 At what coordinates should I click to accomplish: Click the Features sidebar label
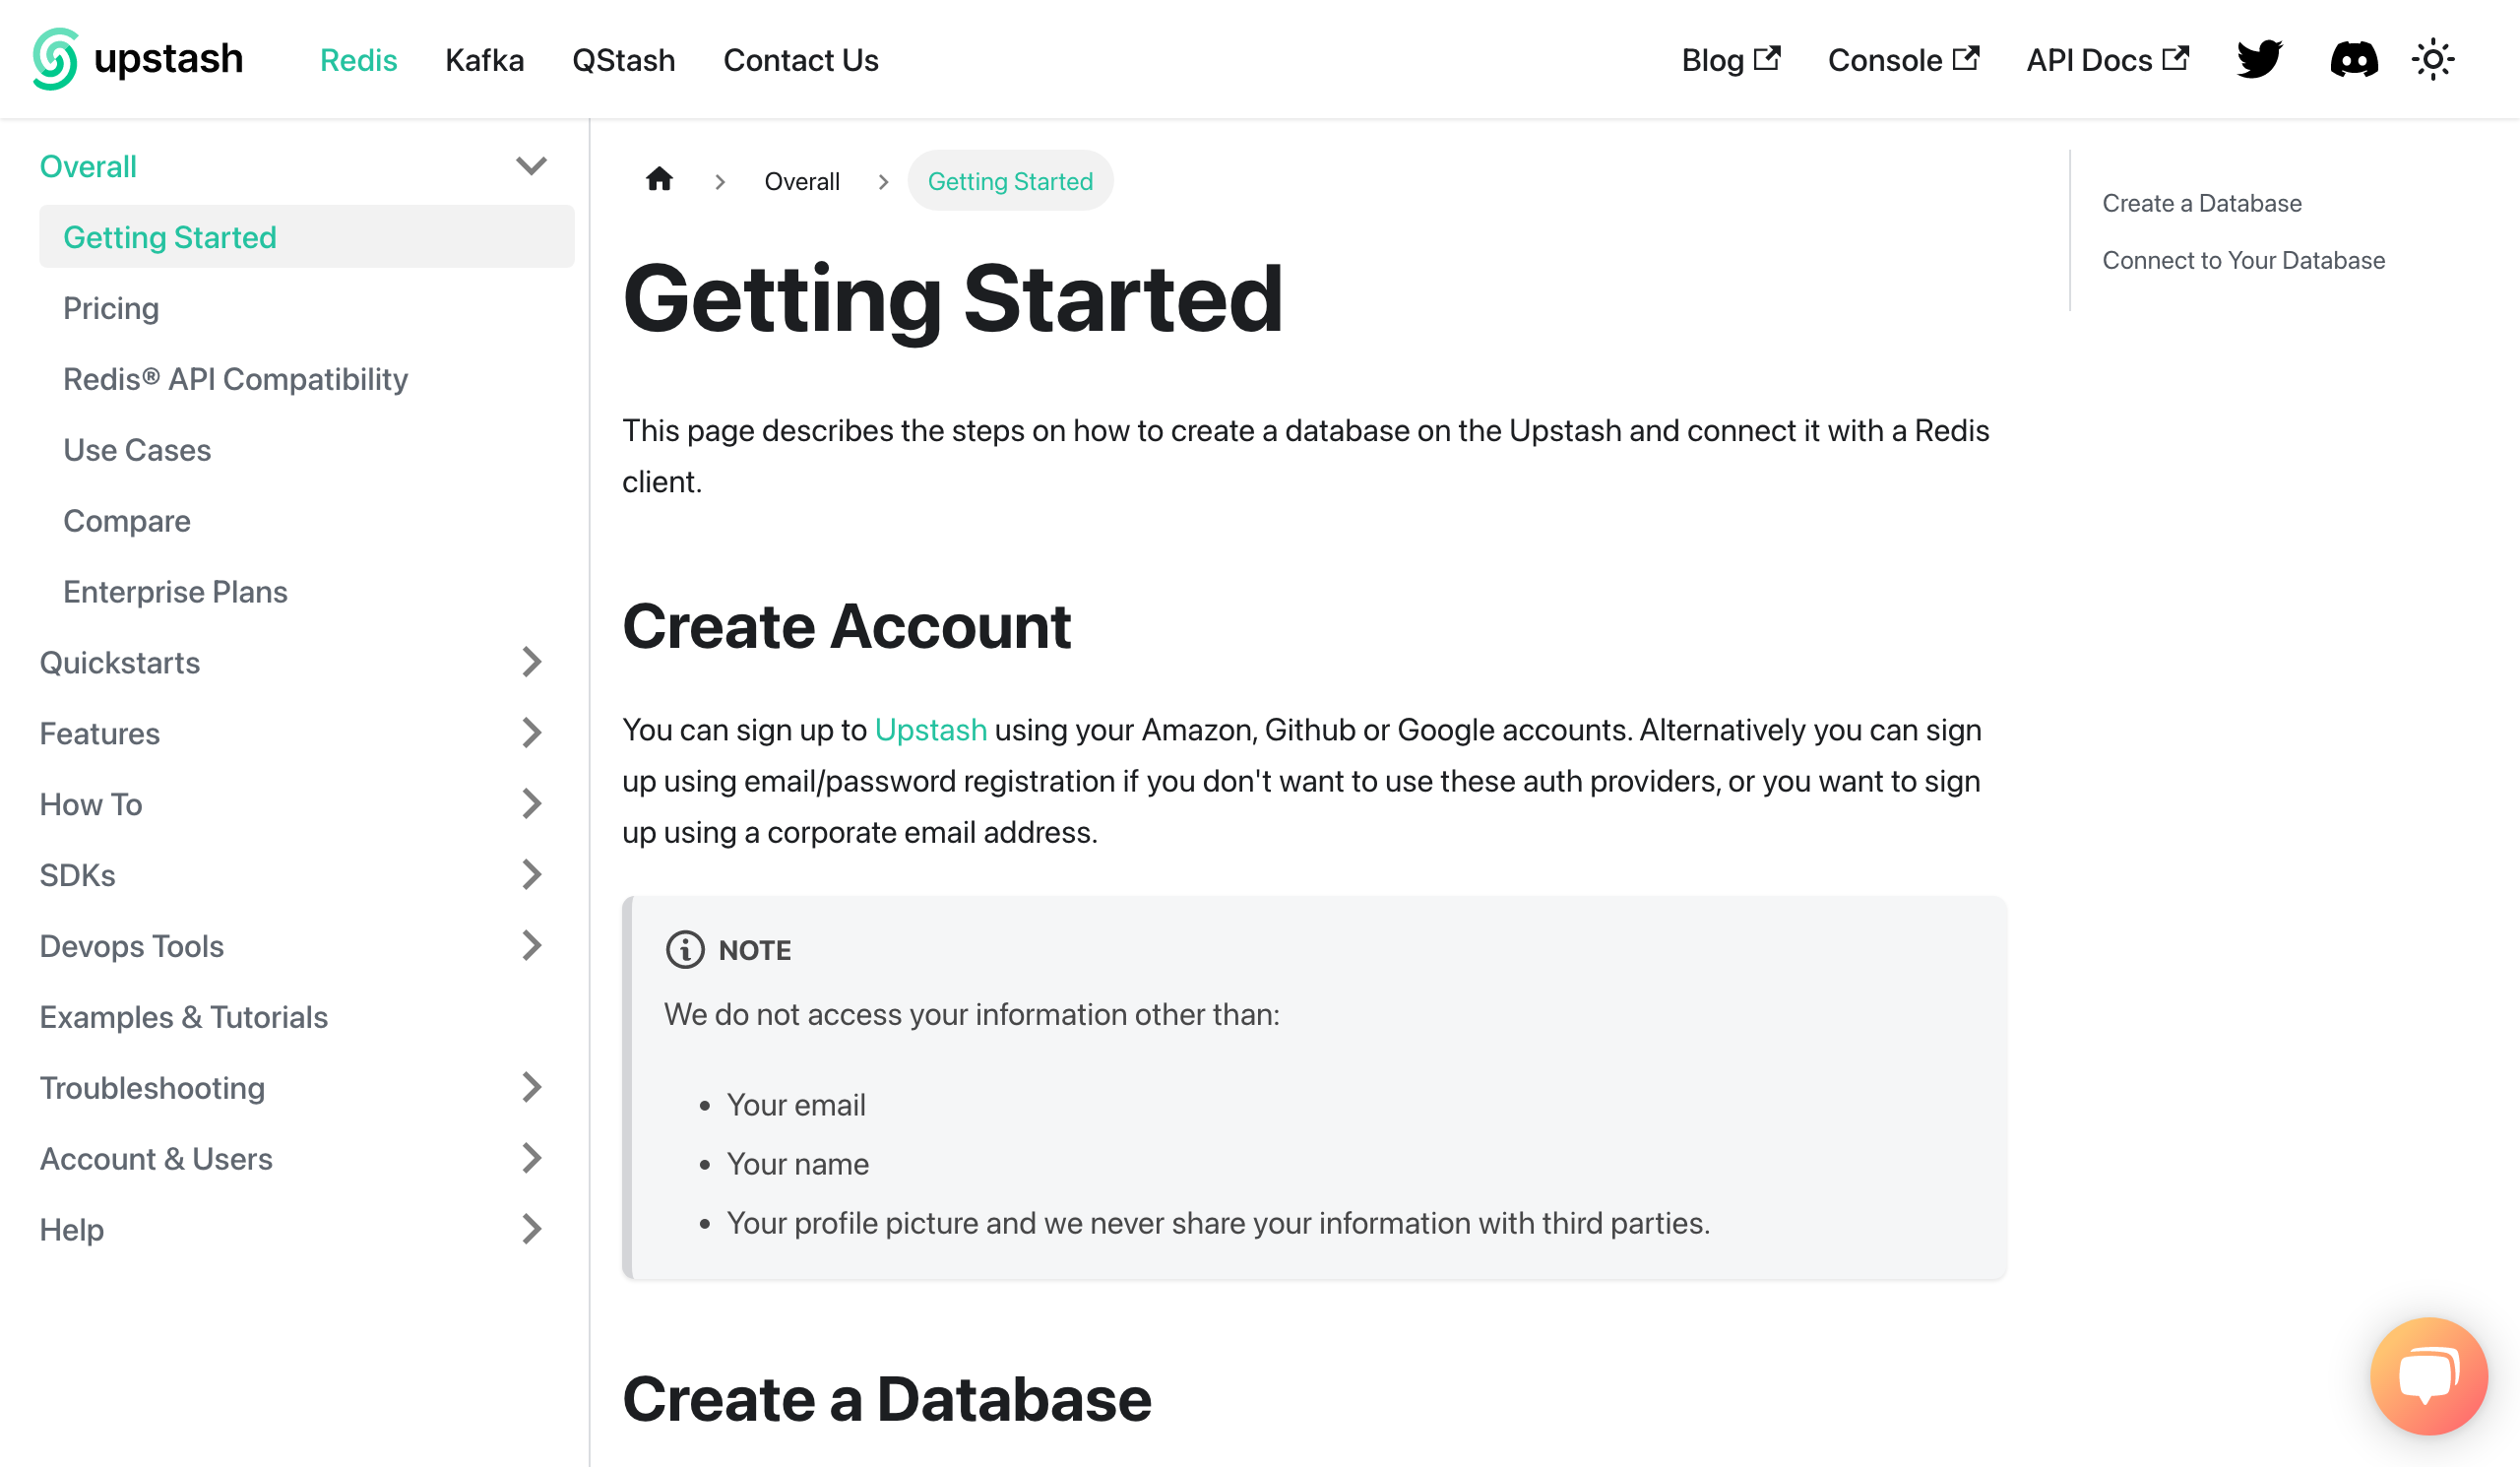click(x=99, y=734)
